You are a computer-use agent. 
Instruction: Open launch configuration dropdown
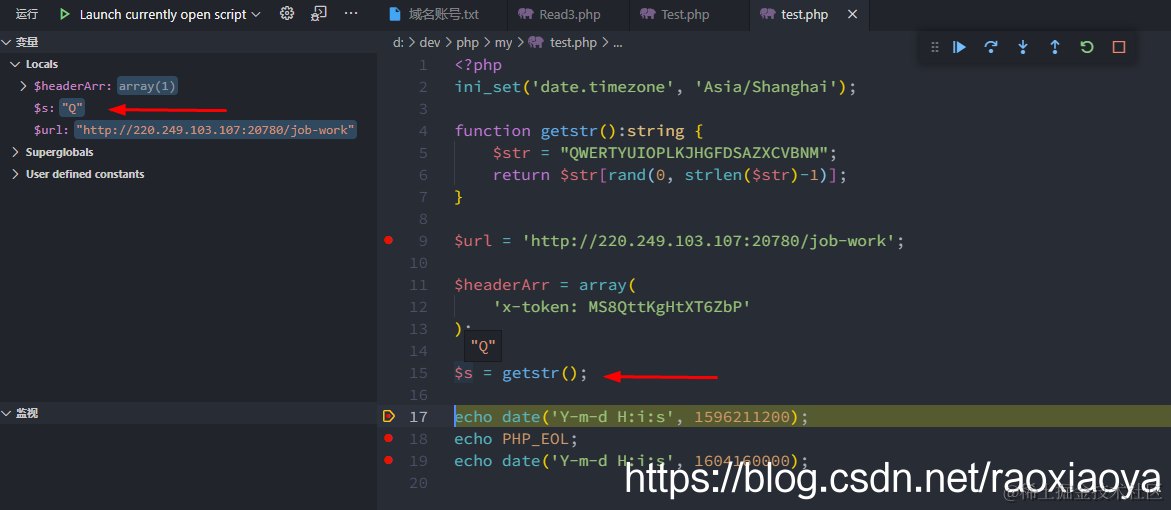point(256,14)
